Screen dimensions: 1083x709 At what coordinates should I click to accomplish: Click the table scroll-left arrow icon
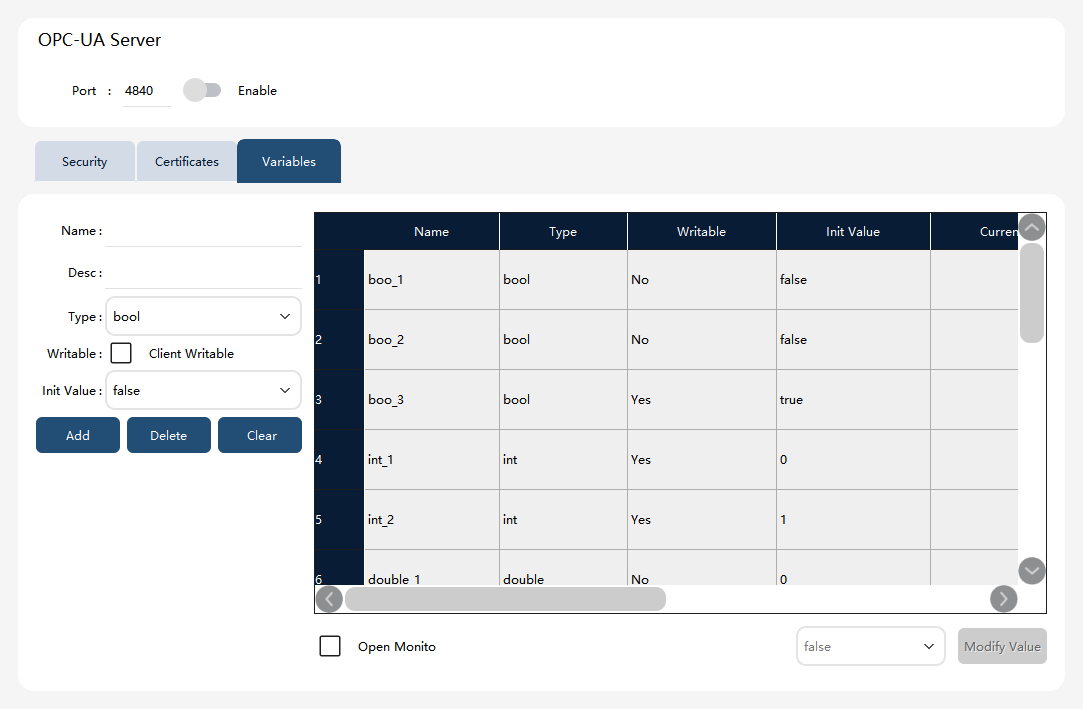point(329,599)
